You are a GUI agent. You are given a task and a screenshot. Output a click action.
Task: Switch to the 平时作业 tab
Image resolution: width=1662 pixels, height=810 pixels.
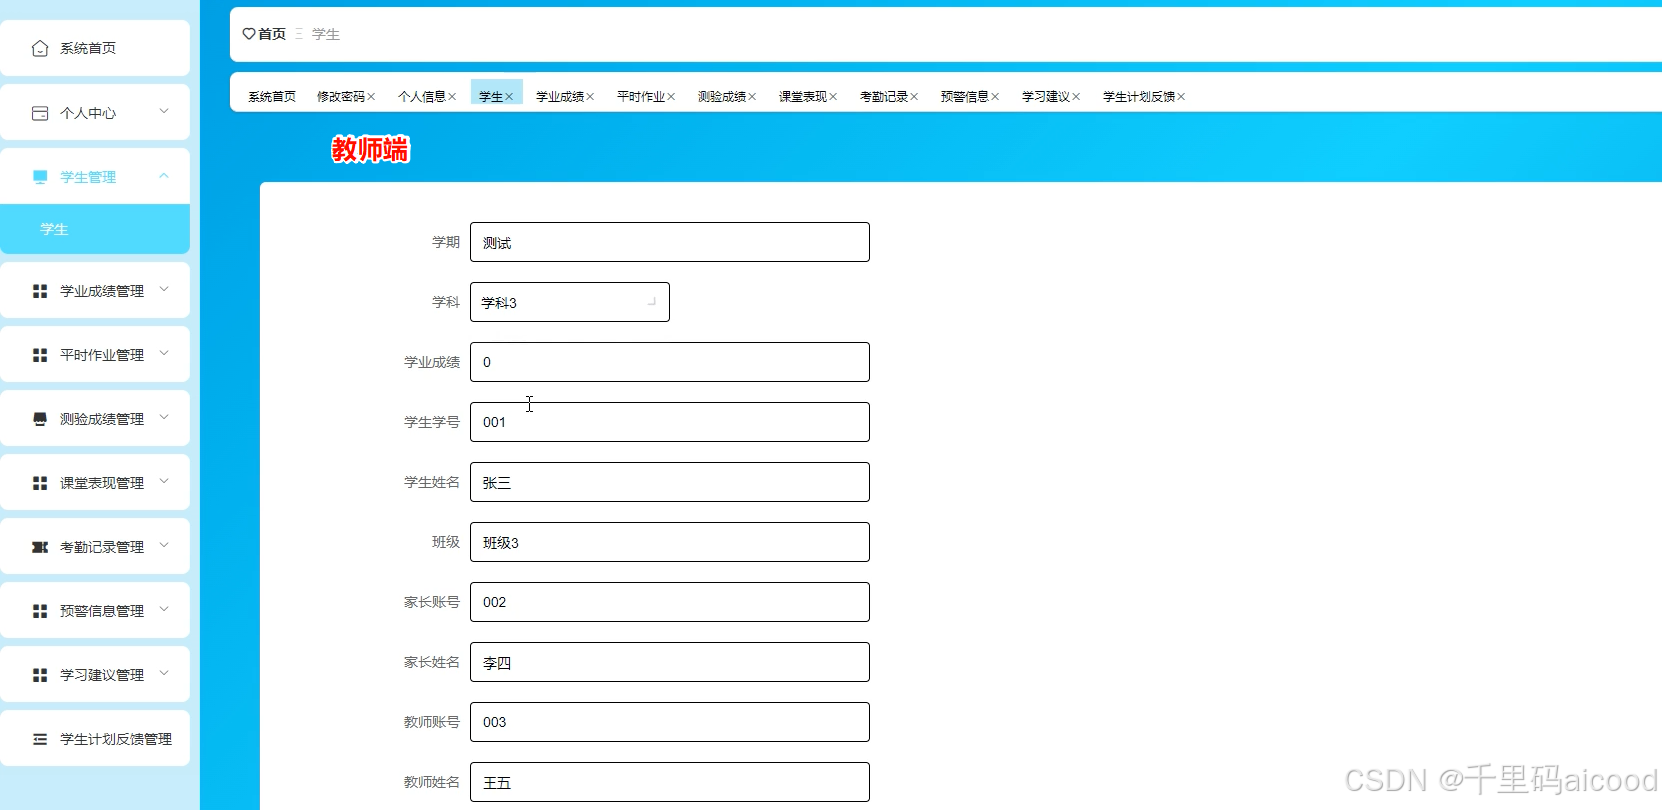pos(641,97)
